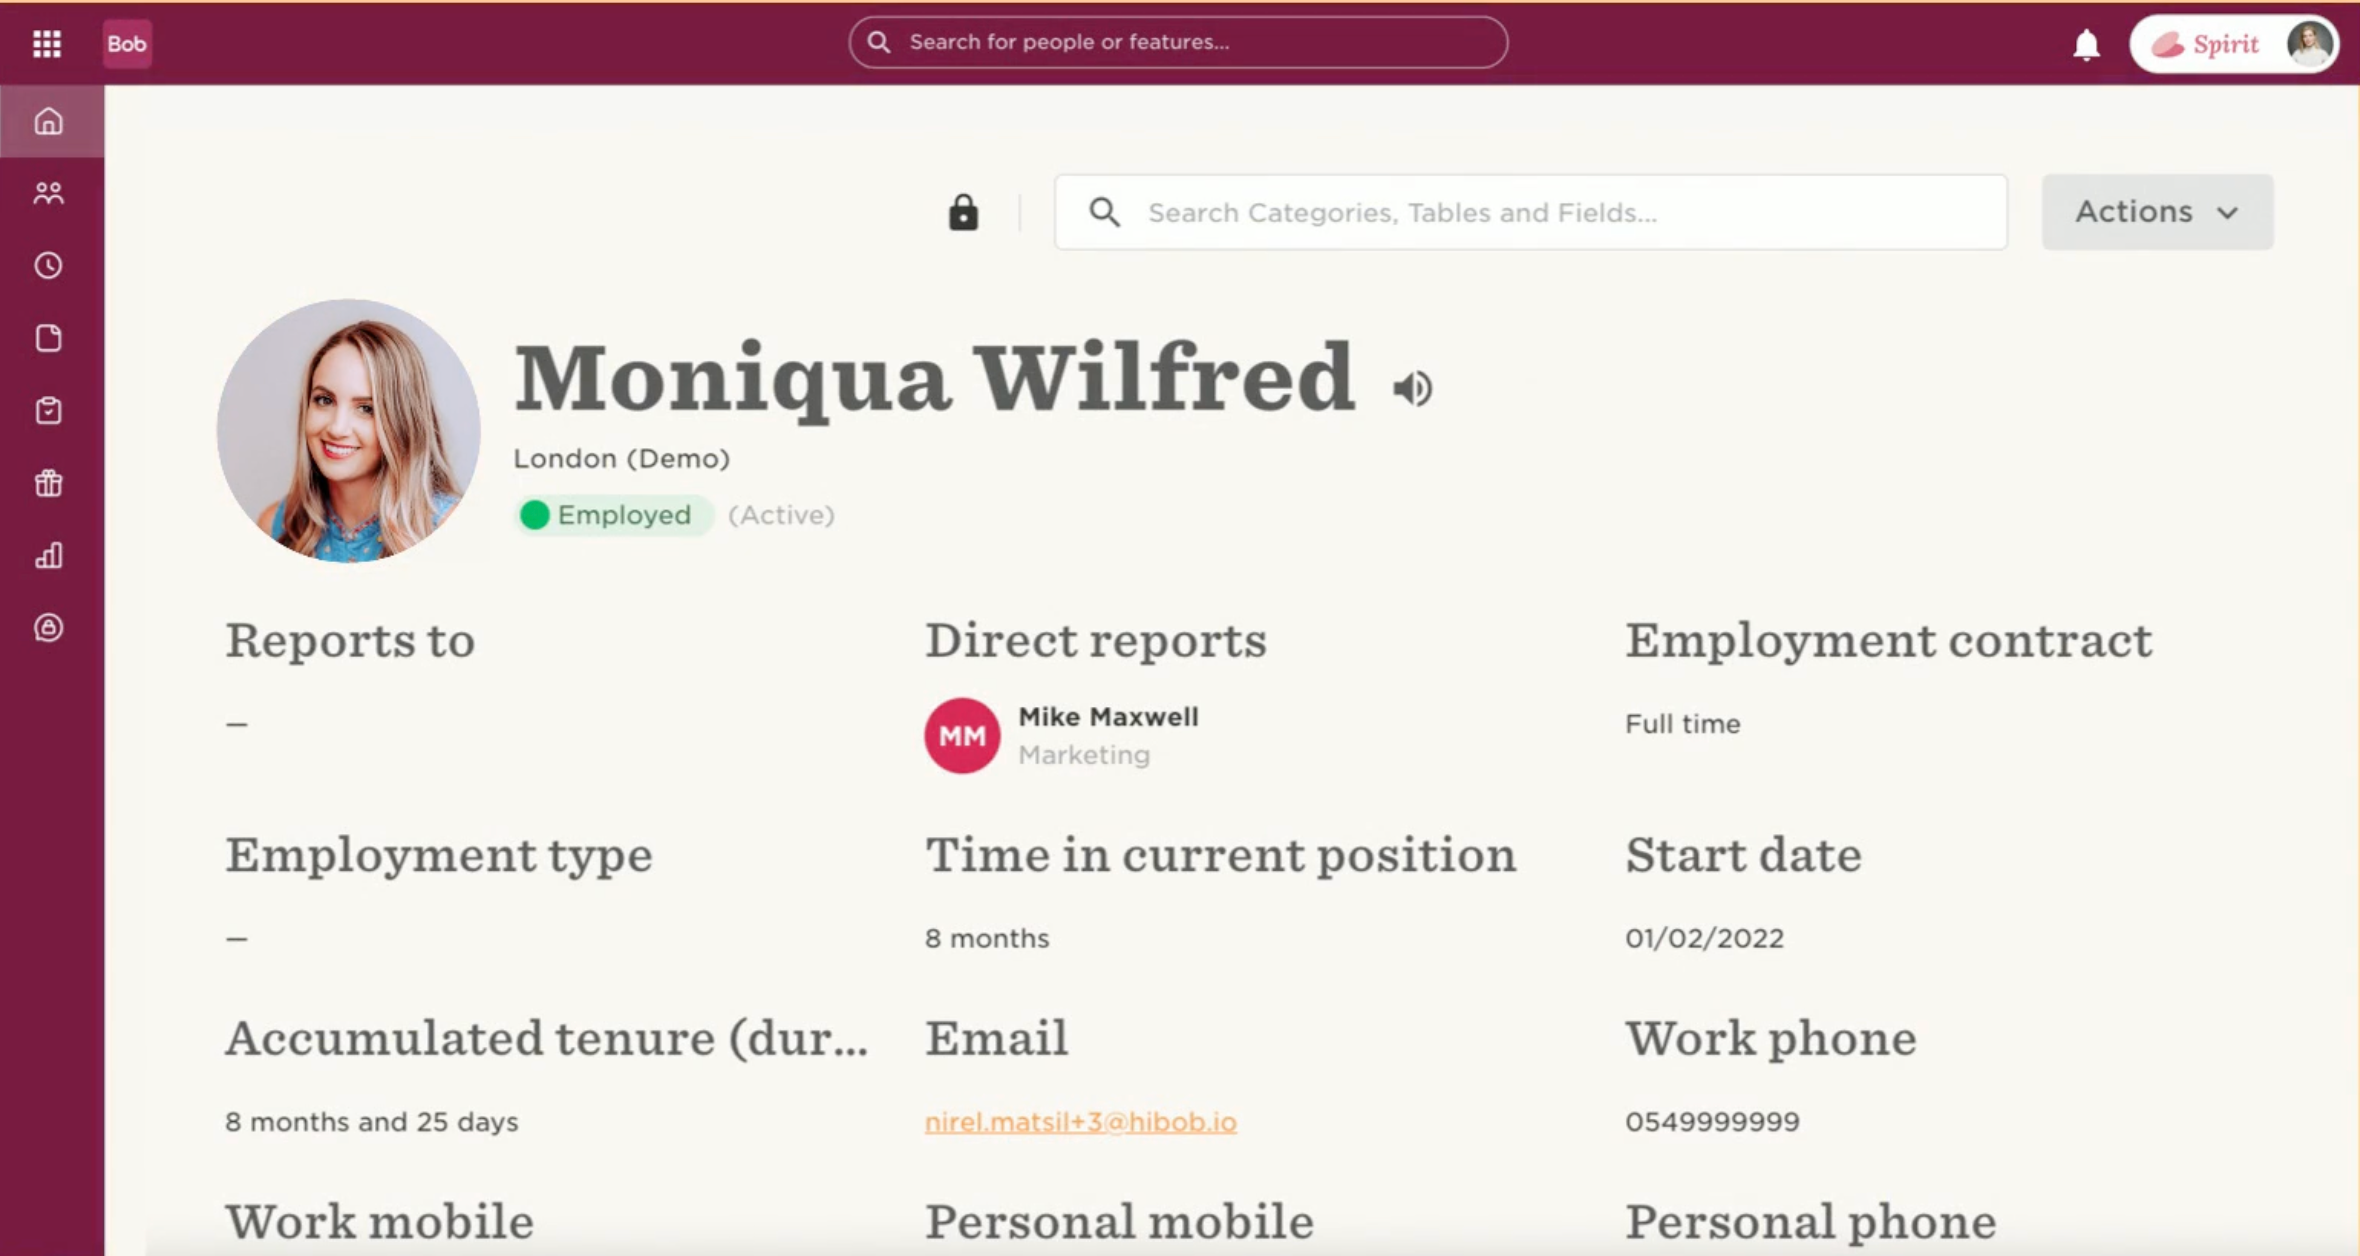2360x1256 pixels.
Task: Open the circled lock sidebar icon
Action: 48,628
